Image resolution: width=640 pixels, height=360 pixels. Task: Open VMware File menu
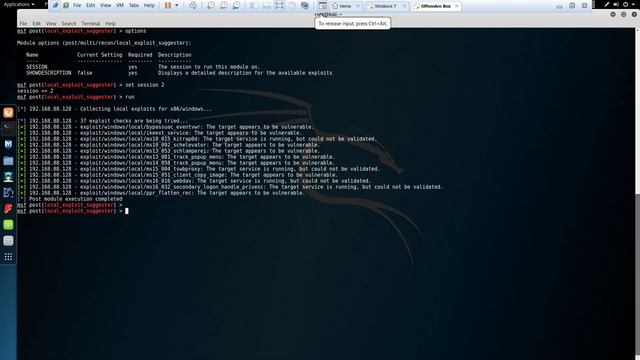pos(77,5)
